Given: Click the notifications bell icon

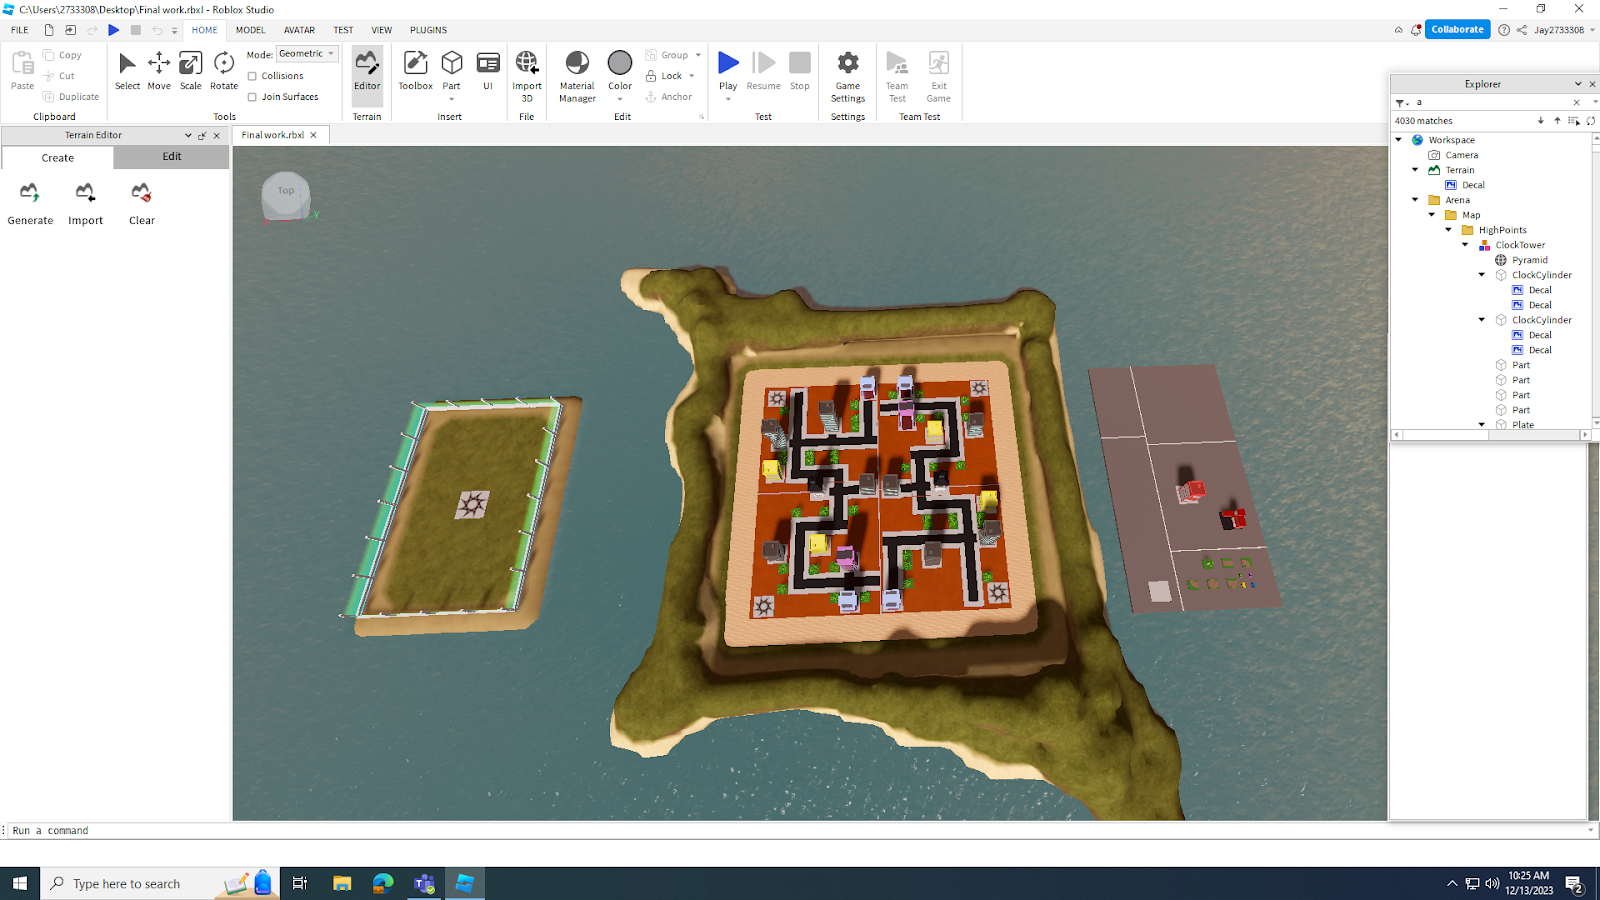Looking at the screenshot, I should (1416, 30).
